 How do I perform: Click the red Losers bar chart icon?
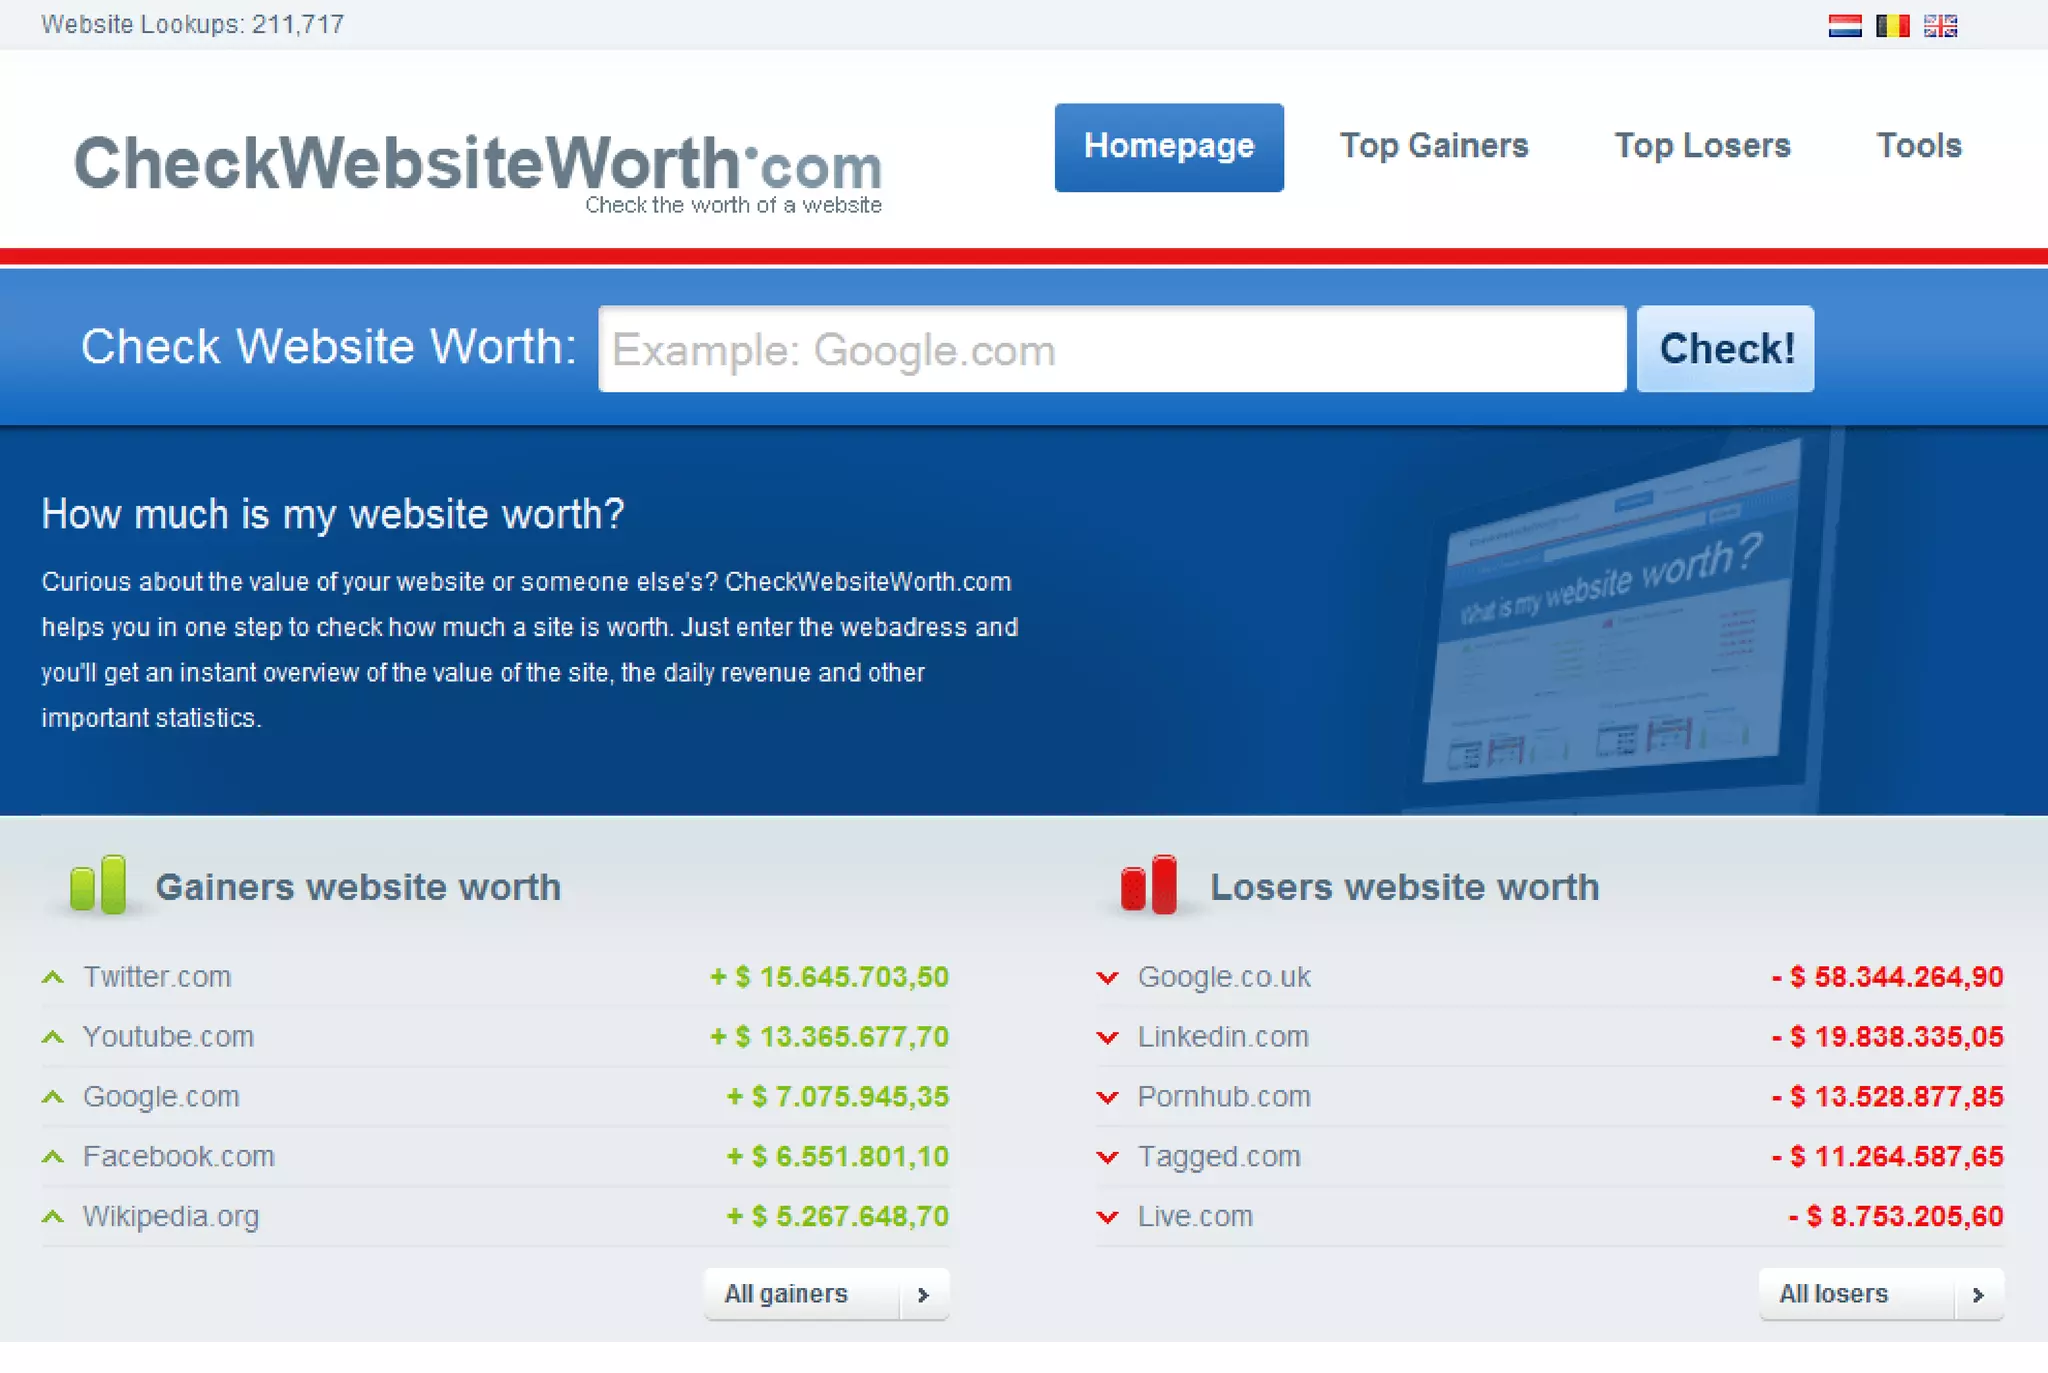click(x=1148, y=884)
